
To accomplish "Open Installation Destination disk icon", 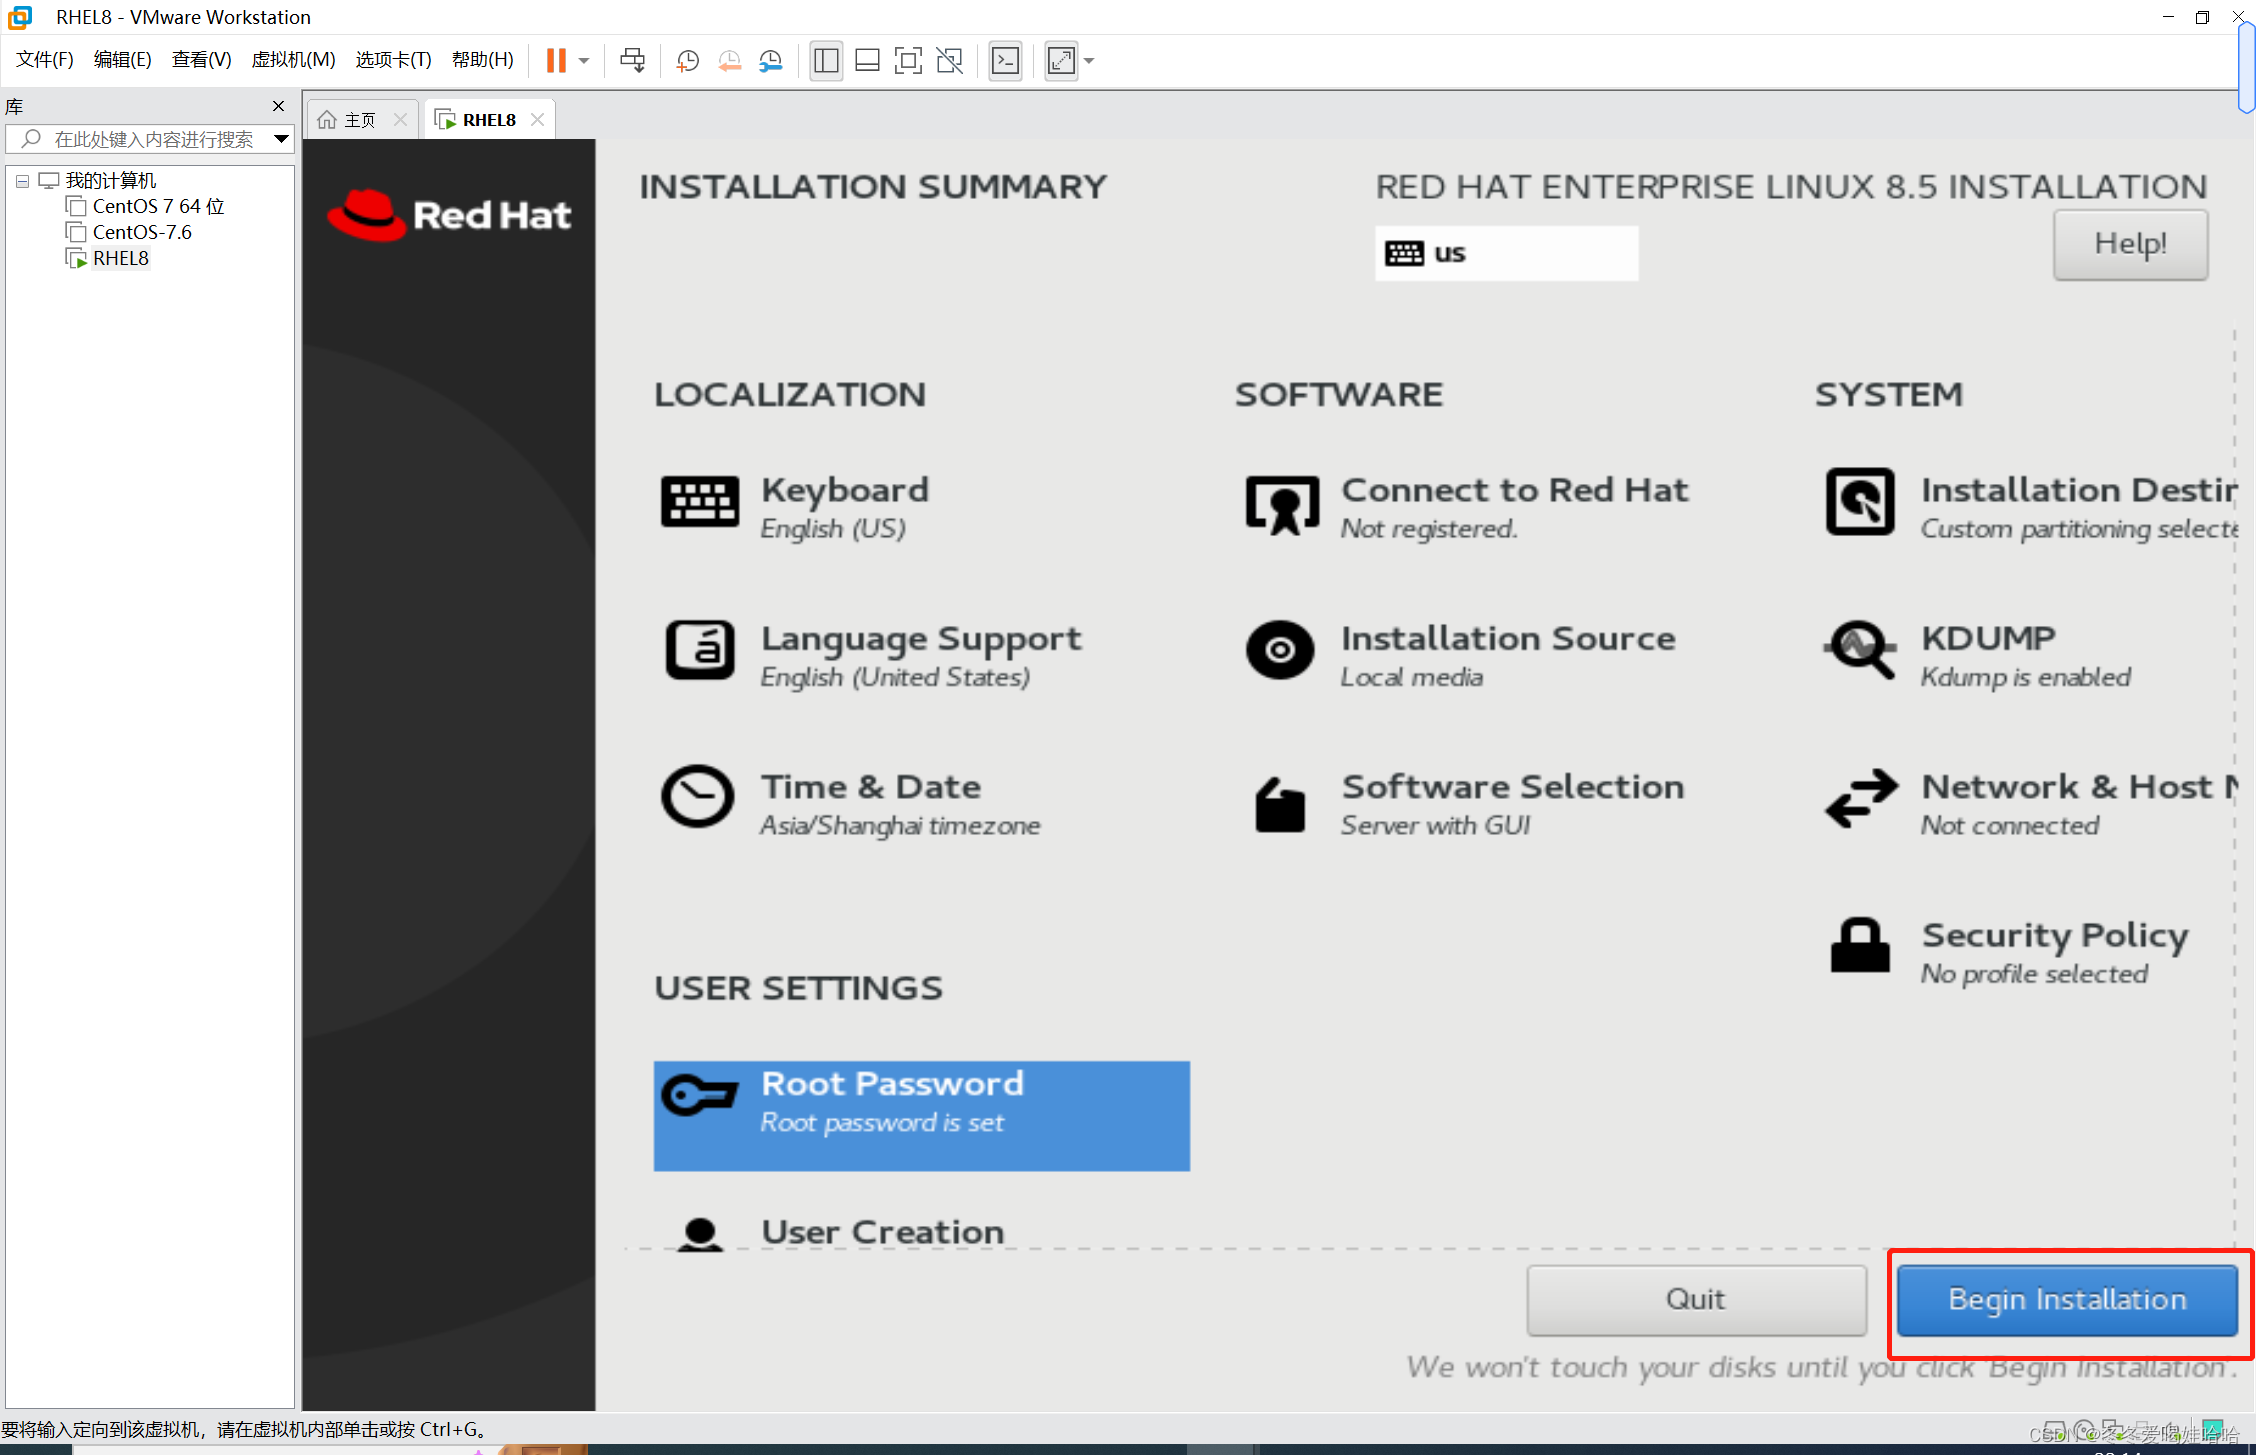I will (1860, 501).
